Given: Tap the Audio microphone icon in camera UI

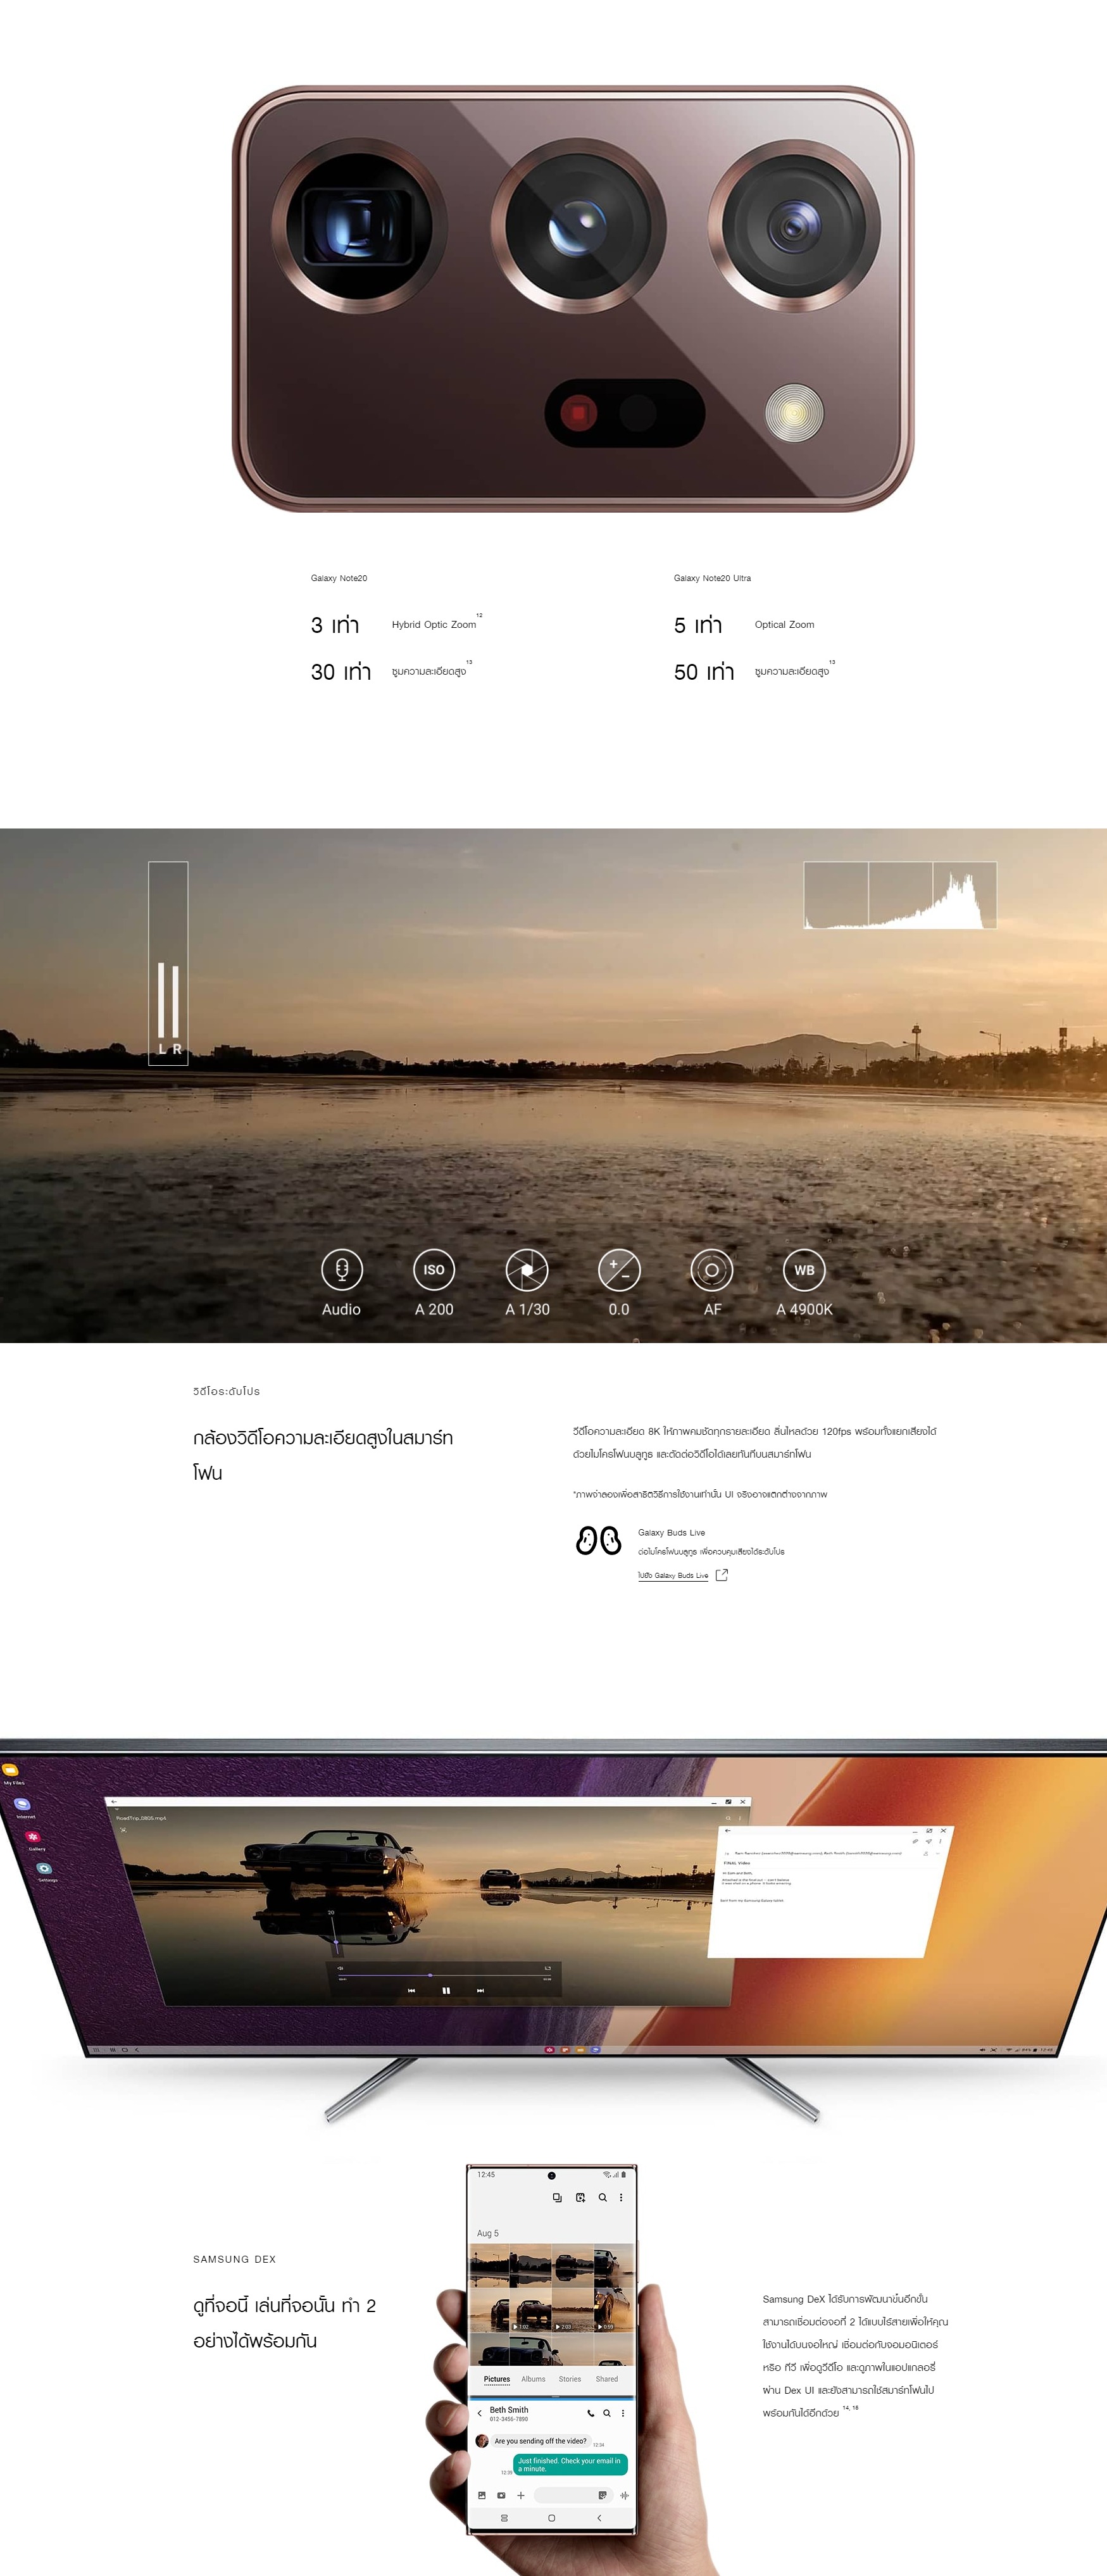Looking at the screenshot, I should coord(341,1269).
